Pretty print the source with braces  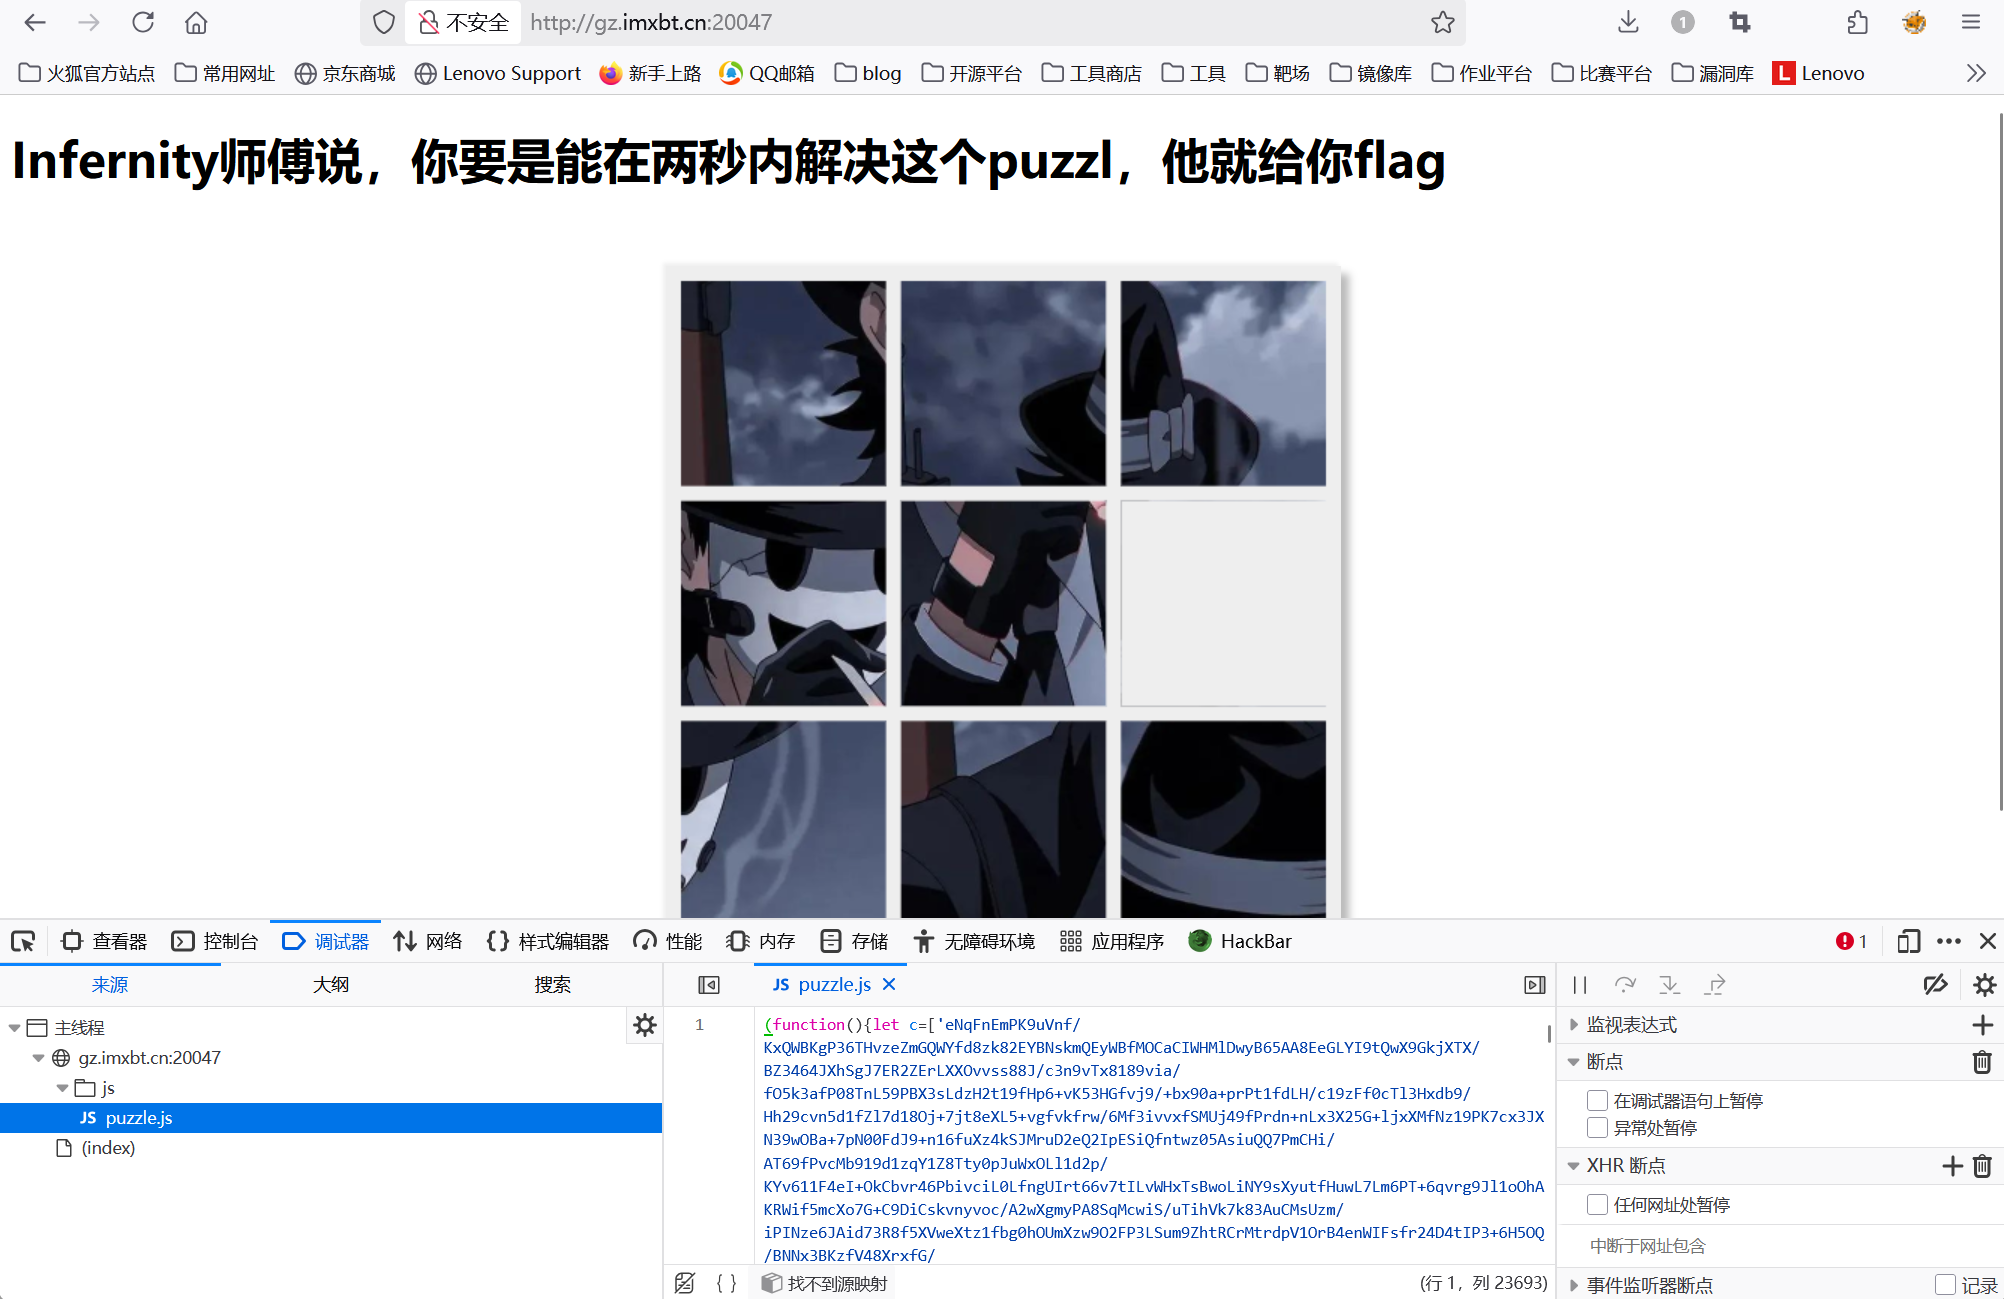pos(727,1283)
